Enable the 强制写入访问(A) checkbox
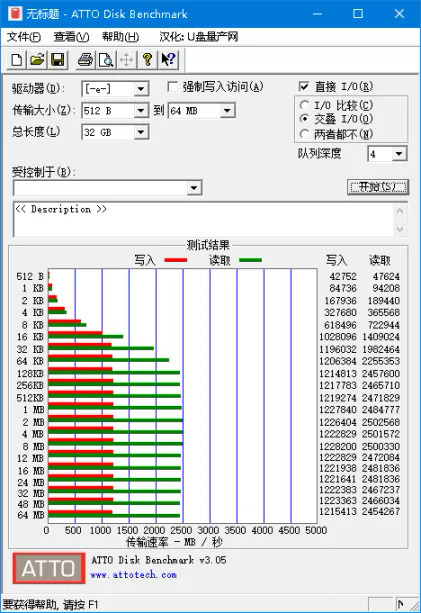Image resolution: width=421 pixels, height=613 pixels. (172, 86)
